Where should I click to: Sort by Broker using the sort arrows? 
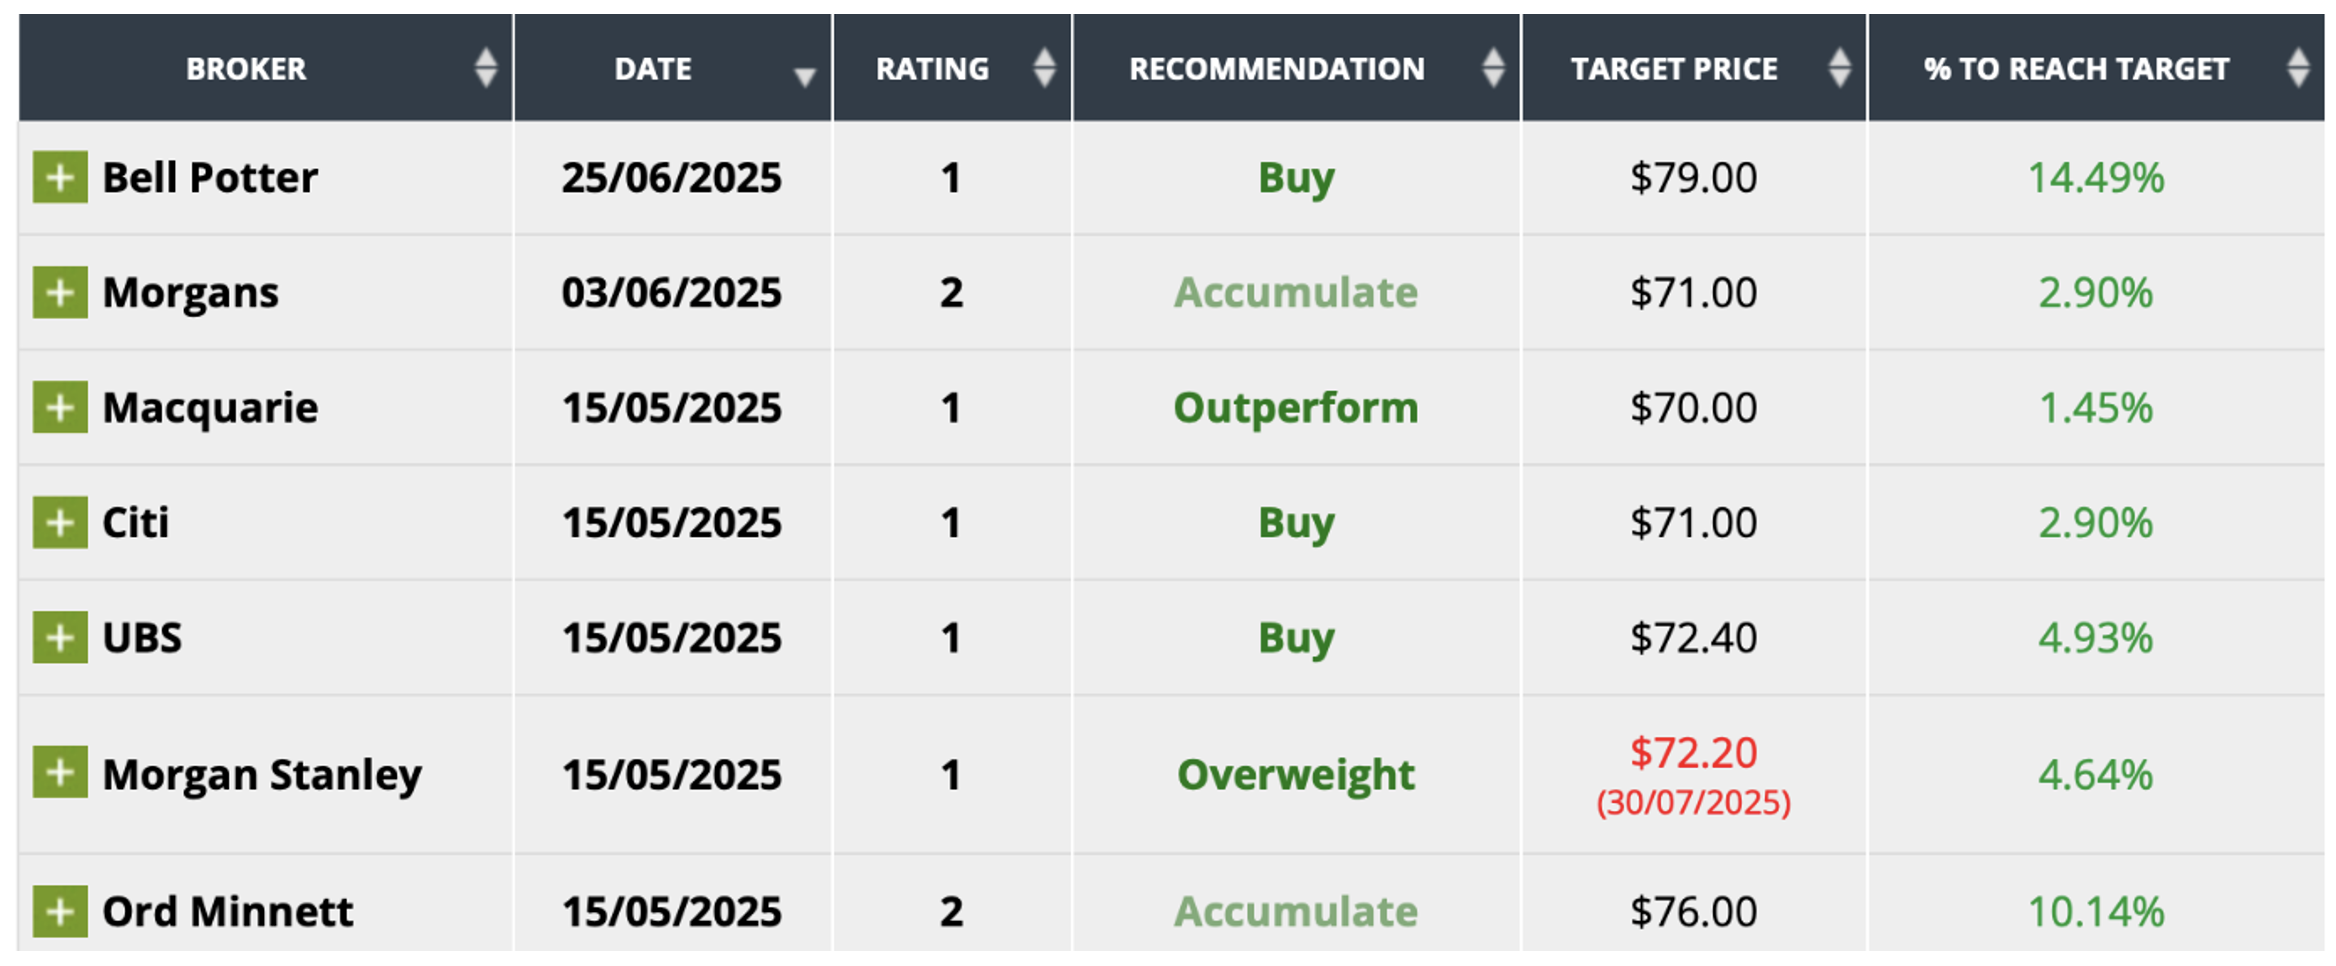coord(486,68)
